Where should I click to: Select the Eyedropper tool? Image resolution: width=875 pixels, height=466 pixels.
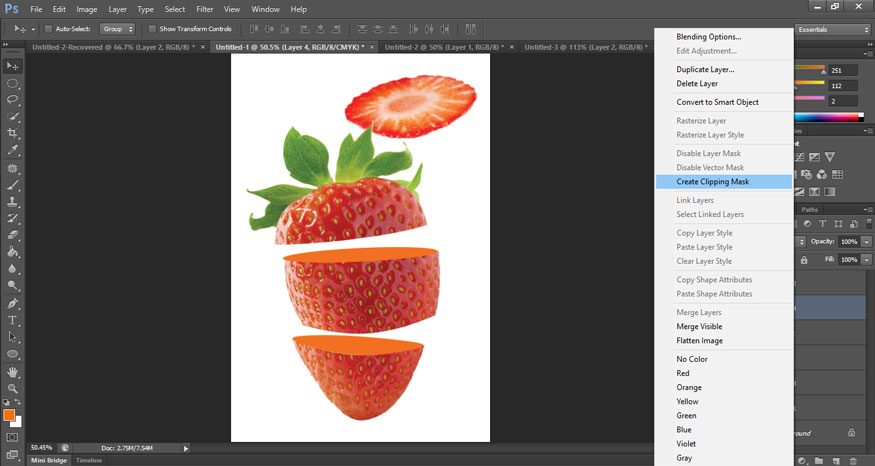[13, 150]
